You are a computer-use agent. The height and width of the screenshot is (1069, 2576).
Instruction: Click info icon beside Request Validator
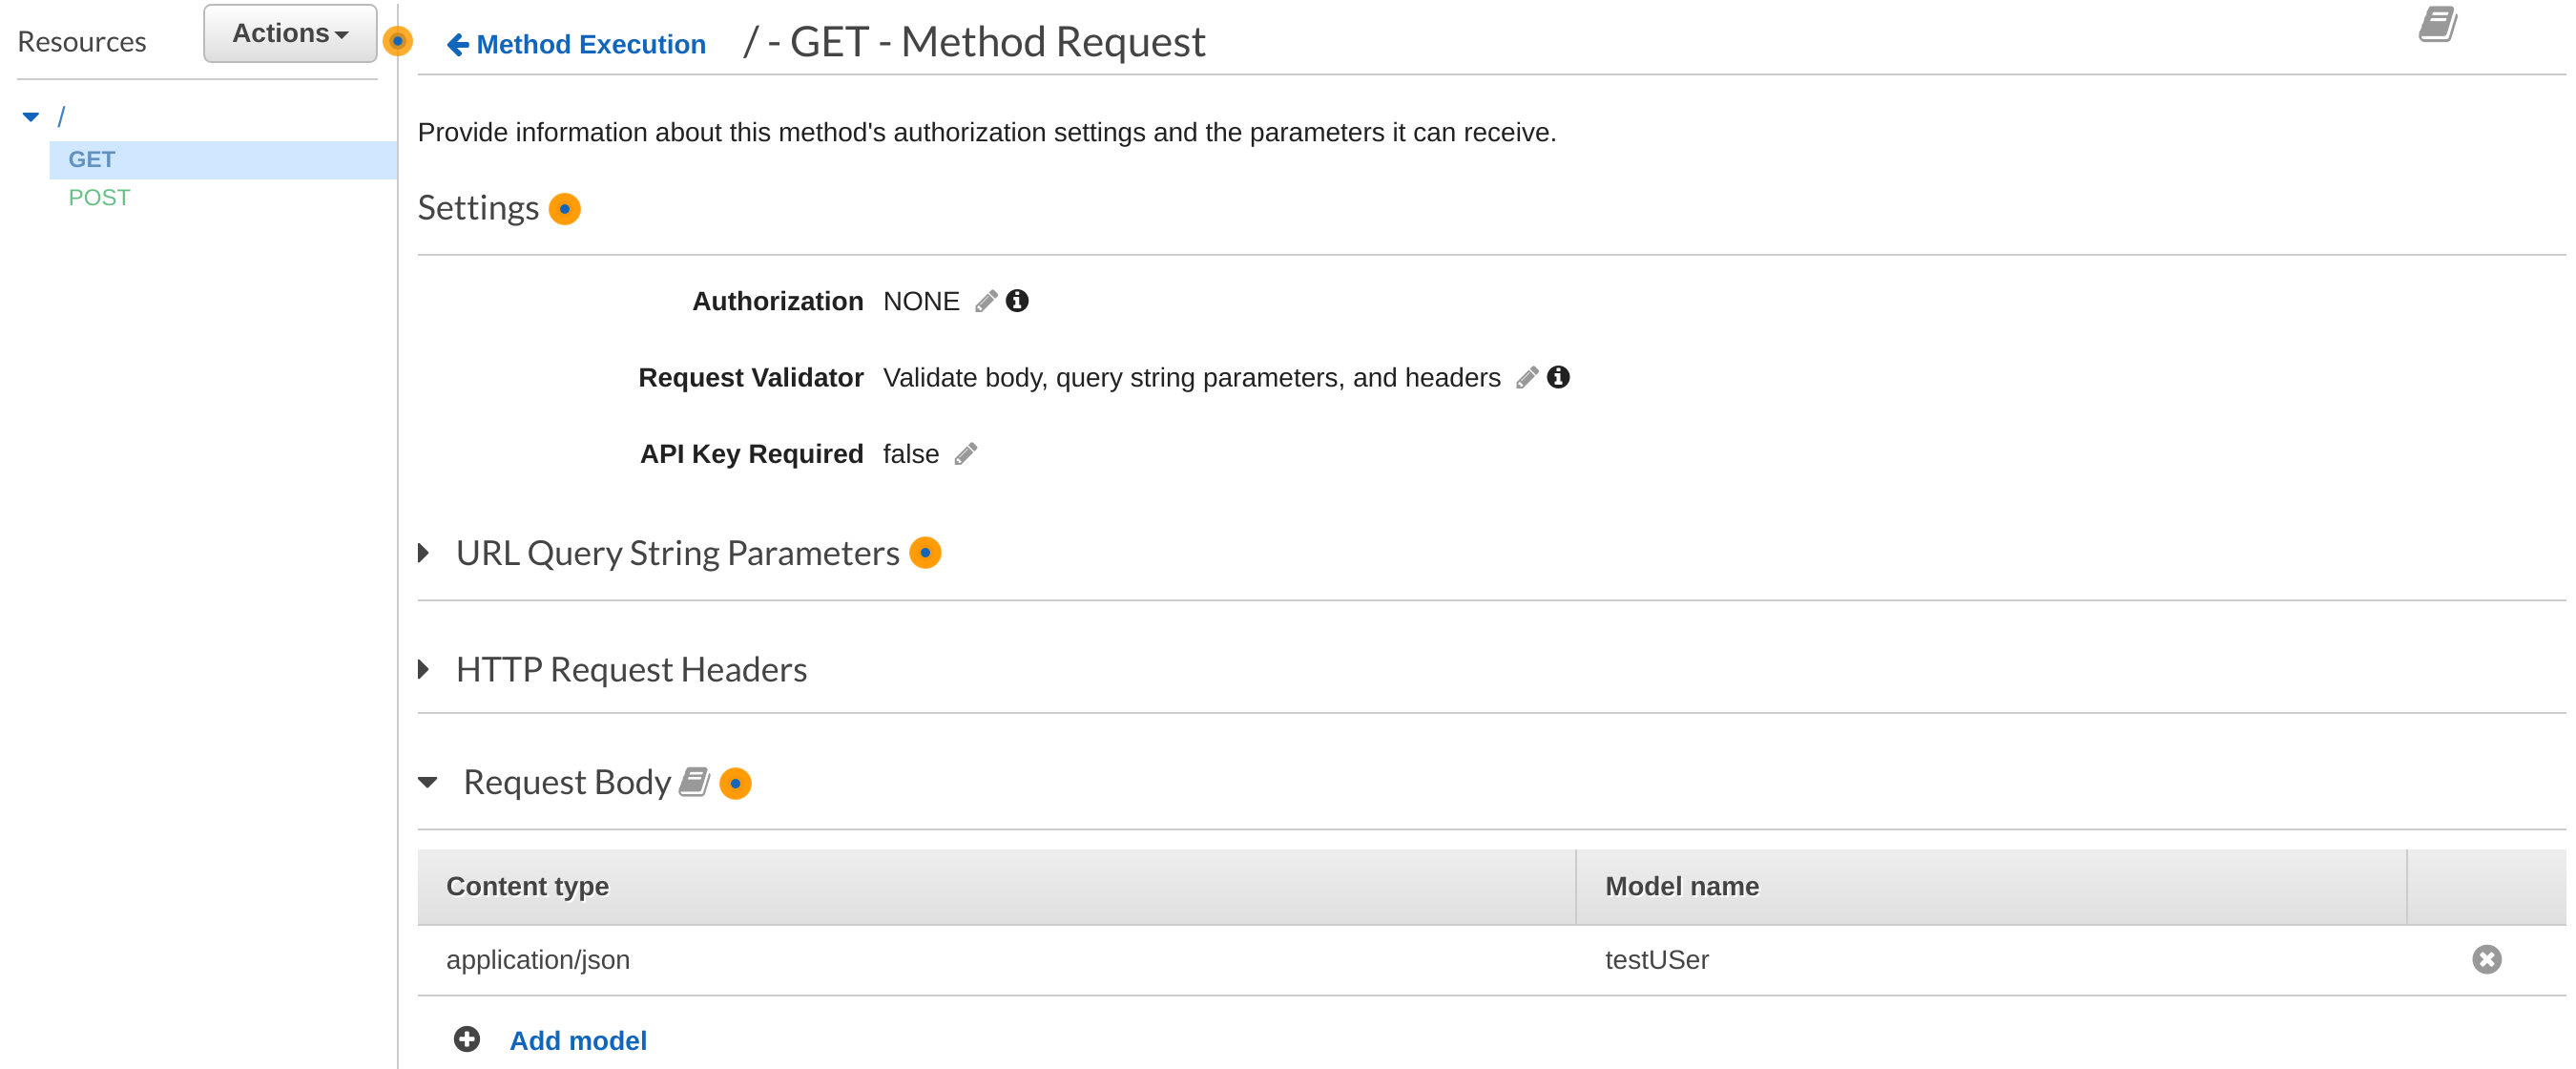click(1558, 377)
